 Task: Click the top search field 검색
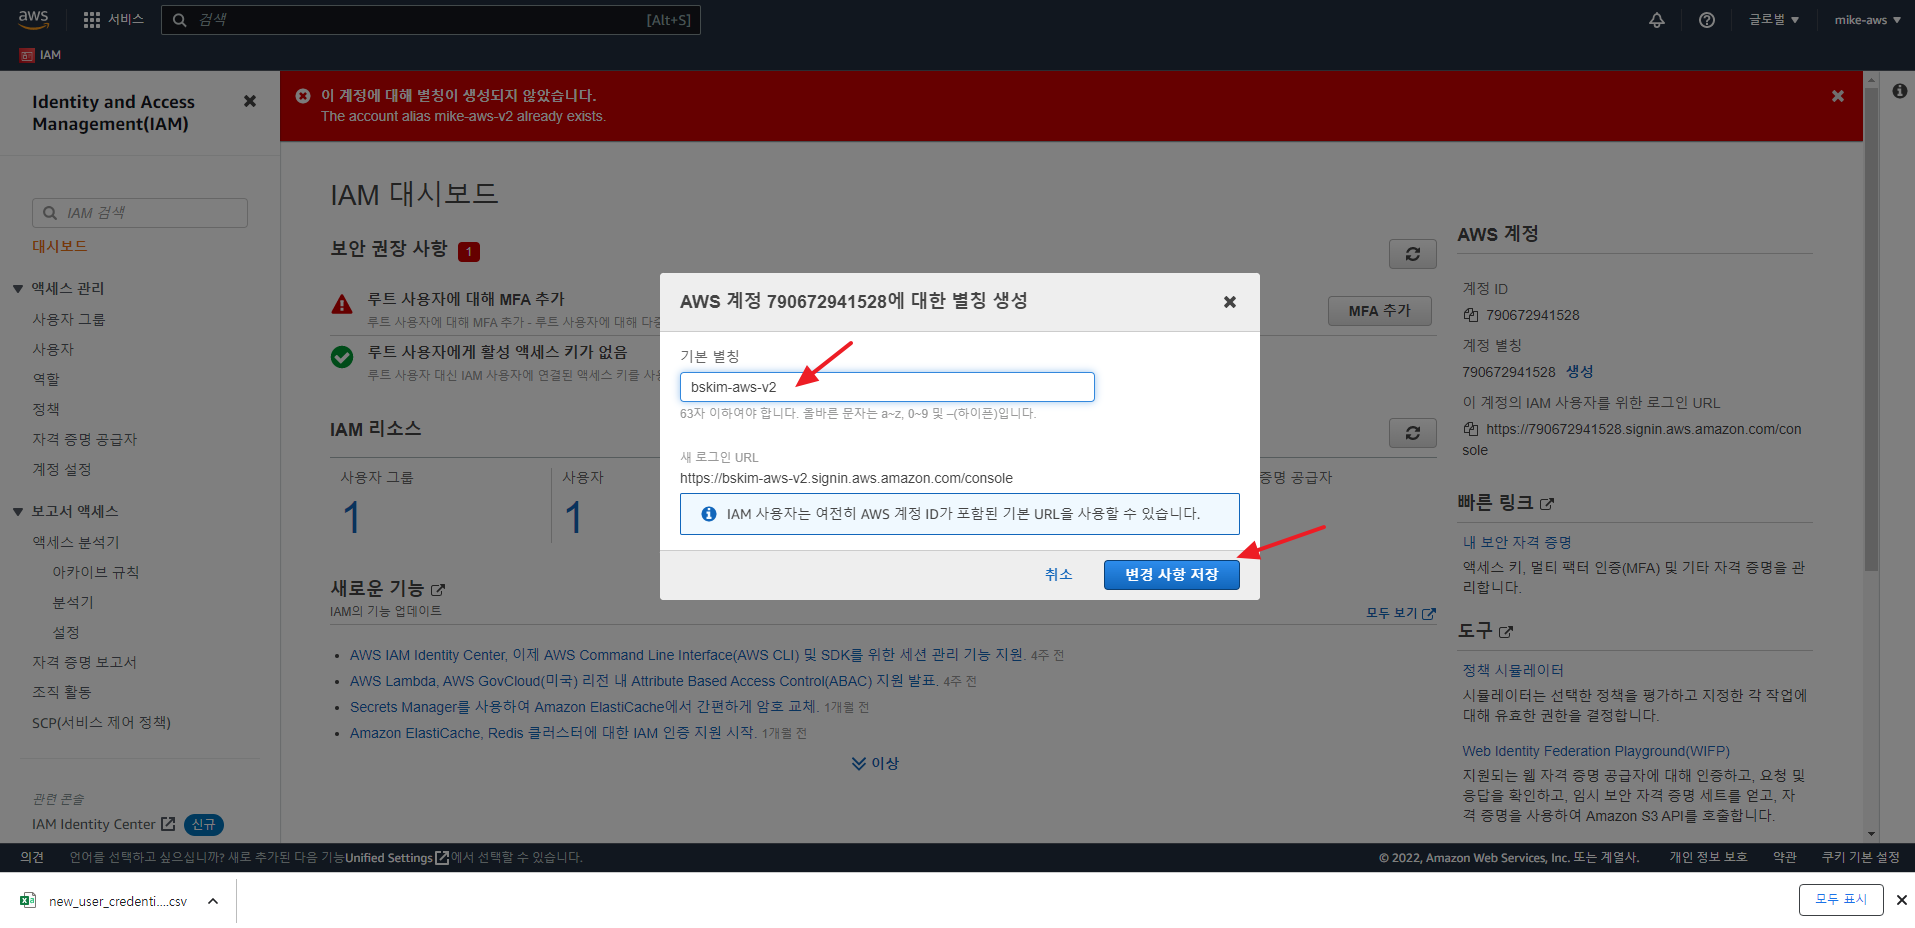pos(430,20)
